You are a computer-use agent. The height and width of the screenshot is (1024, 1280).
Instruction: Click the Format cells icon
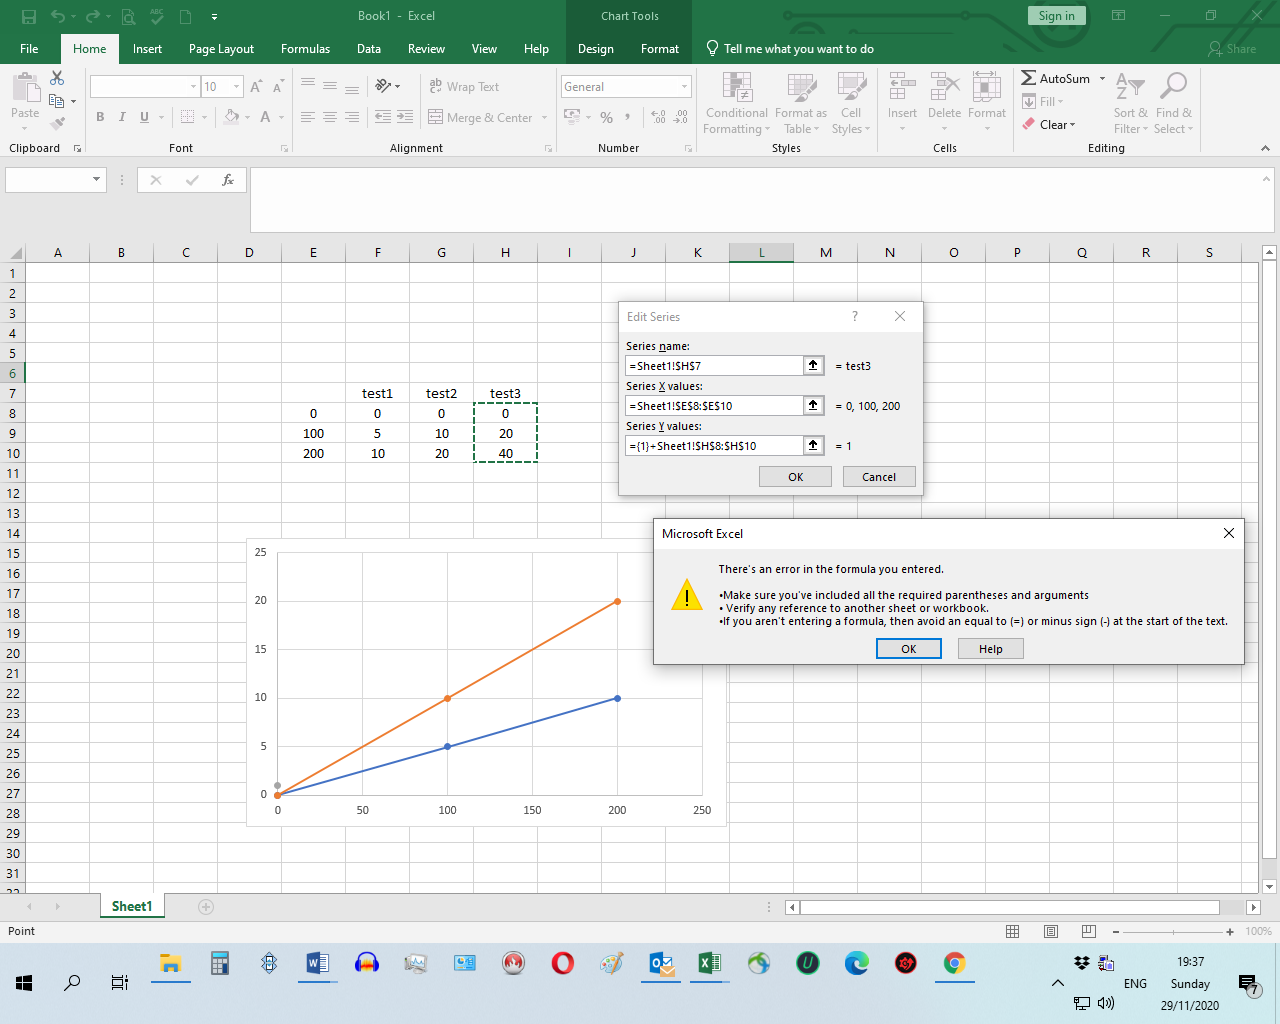987,88
